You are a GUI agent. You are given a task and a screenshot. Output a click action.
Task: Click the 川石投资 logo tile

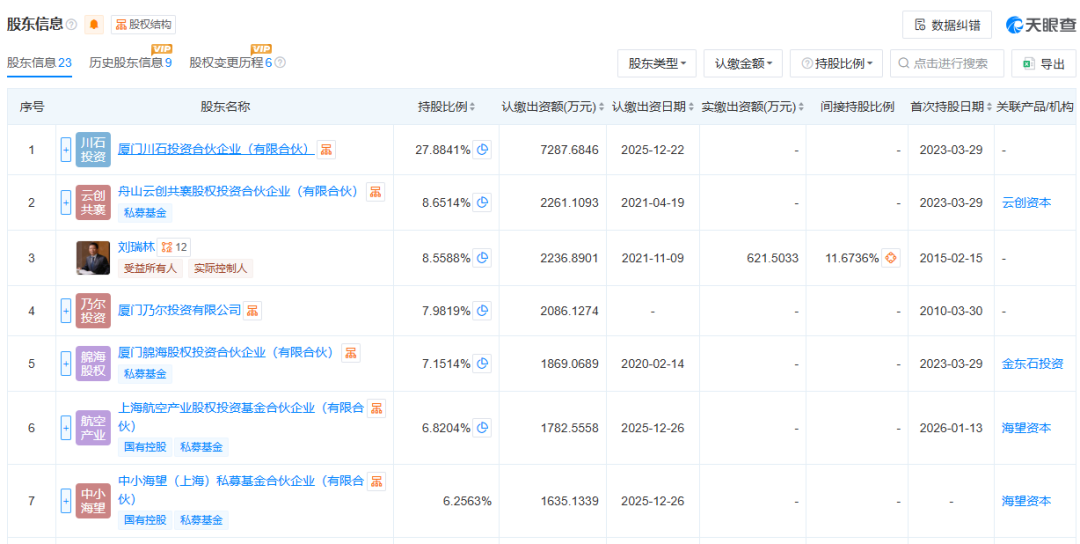pyautogui.click(x=93, y=149)
